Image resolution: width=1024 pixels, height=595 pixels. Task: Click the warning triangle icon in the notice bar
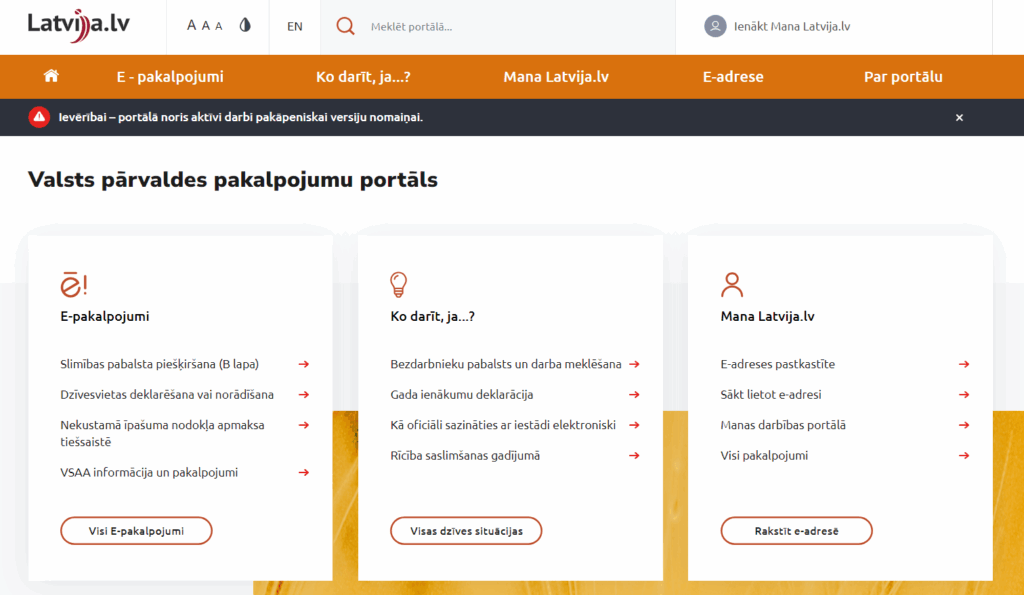pos(38,117)
